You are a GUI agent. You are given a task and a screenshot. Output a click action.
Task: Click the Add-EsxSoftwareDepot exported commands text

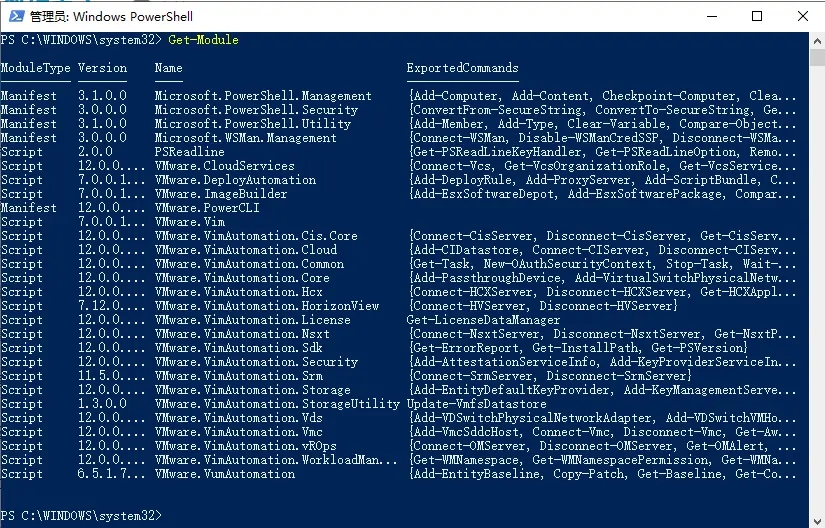pyautogui.click(x=603, y=194)
